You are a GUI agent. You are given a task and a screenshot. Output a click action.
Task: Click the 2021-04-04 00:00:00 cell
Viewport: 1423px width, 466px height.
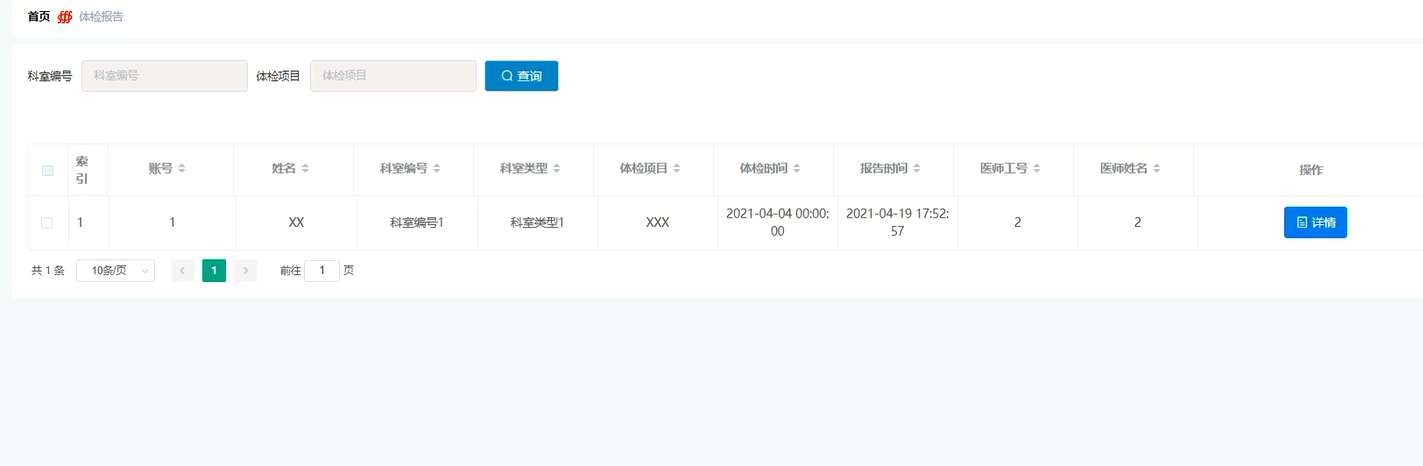(777, 222)
